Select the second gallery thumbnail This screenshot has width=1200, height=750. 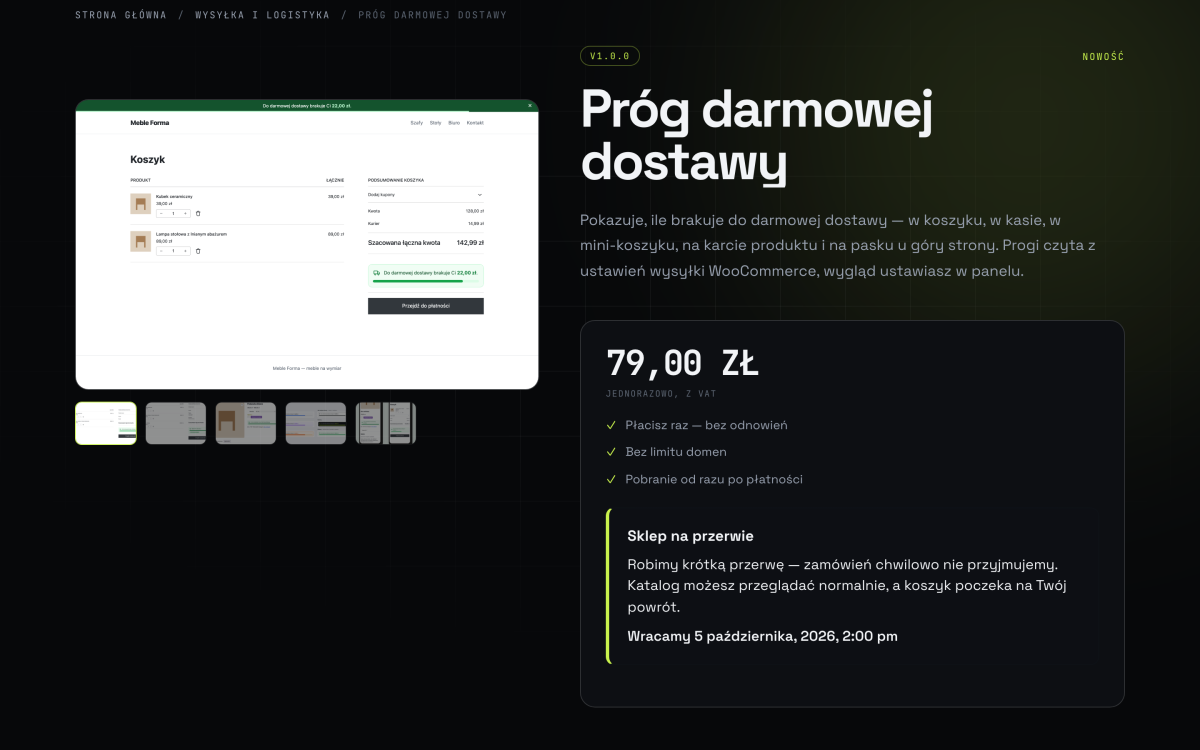coord(176,423)
